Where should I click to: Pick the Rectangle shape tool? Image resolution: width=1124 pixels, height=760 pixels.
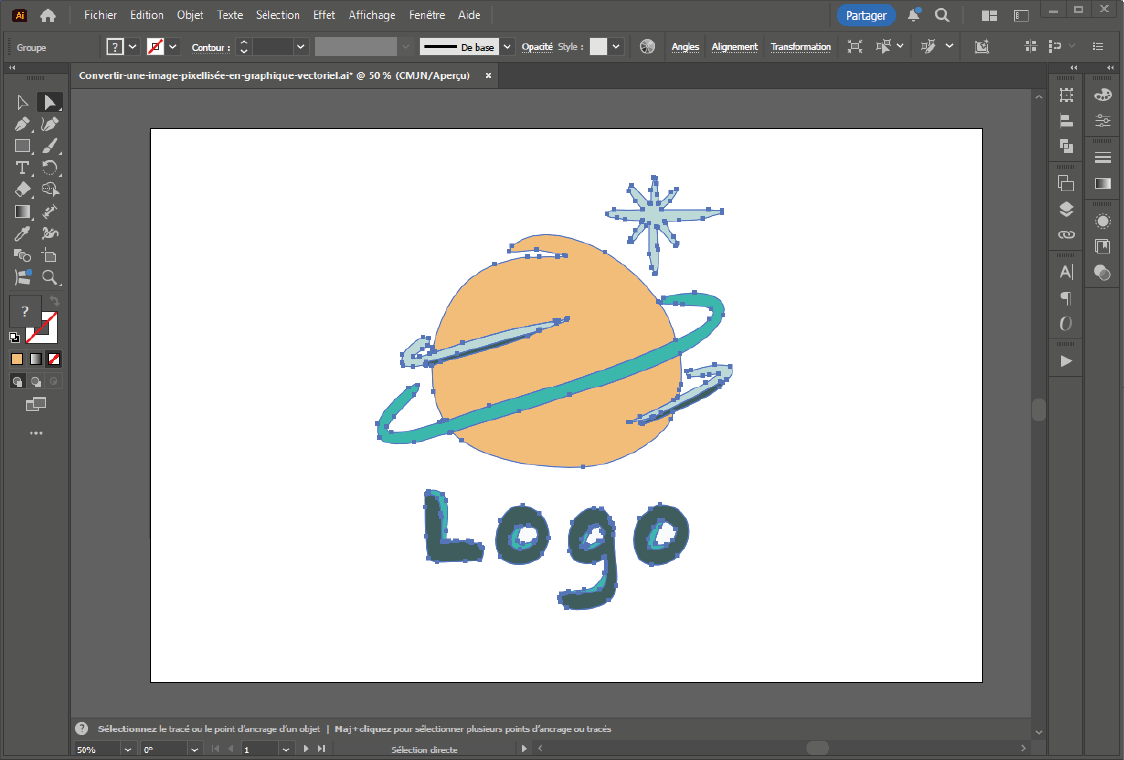click(x=22, y=146)
